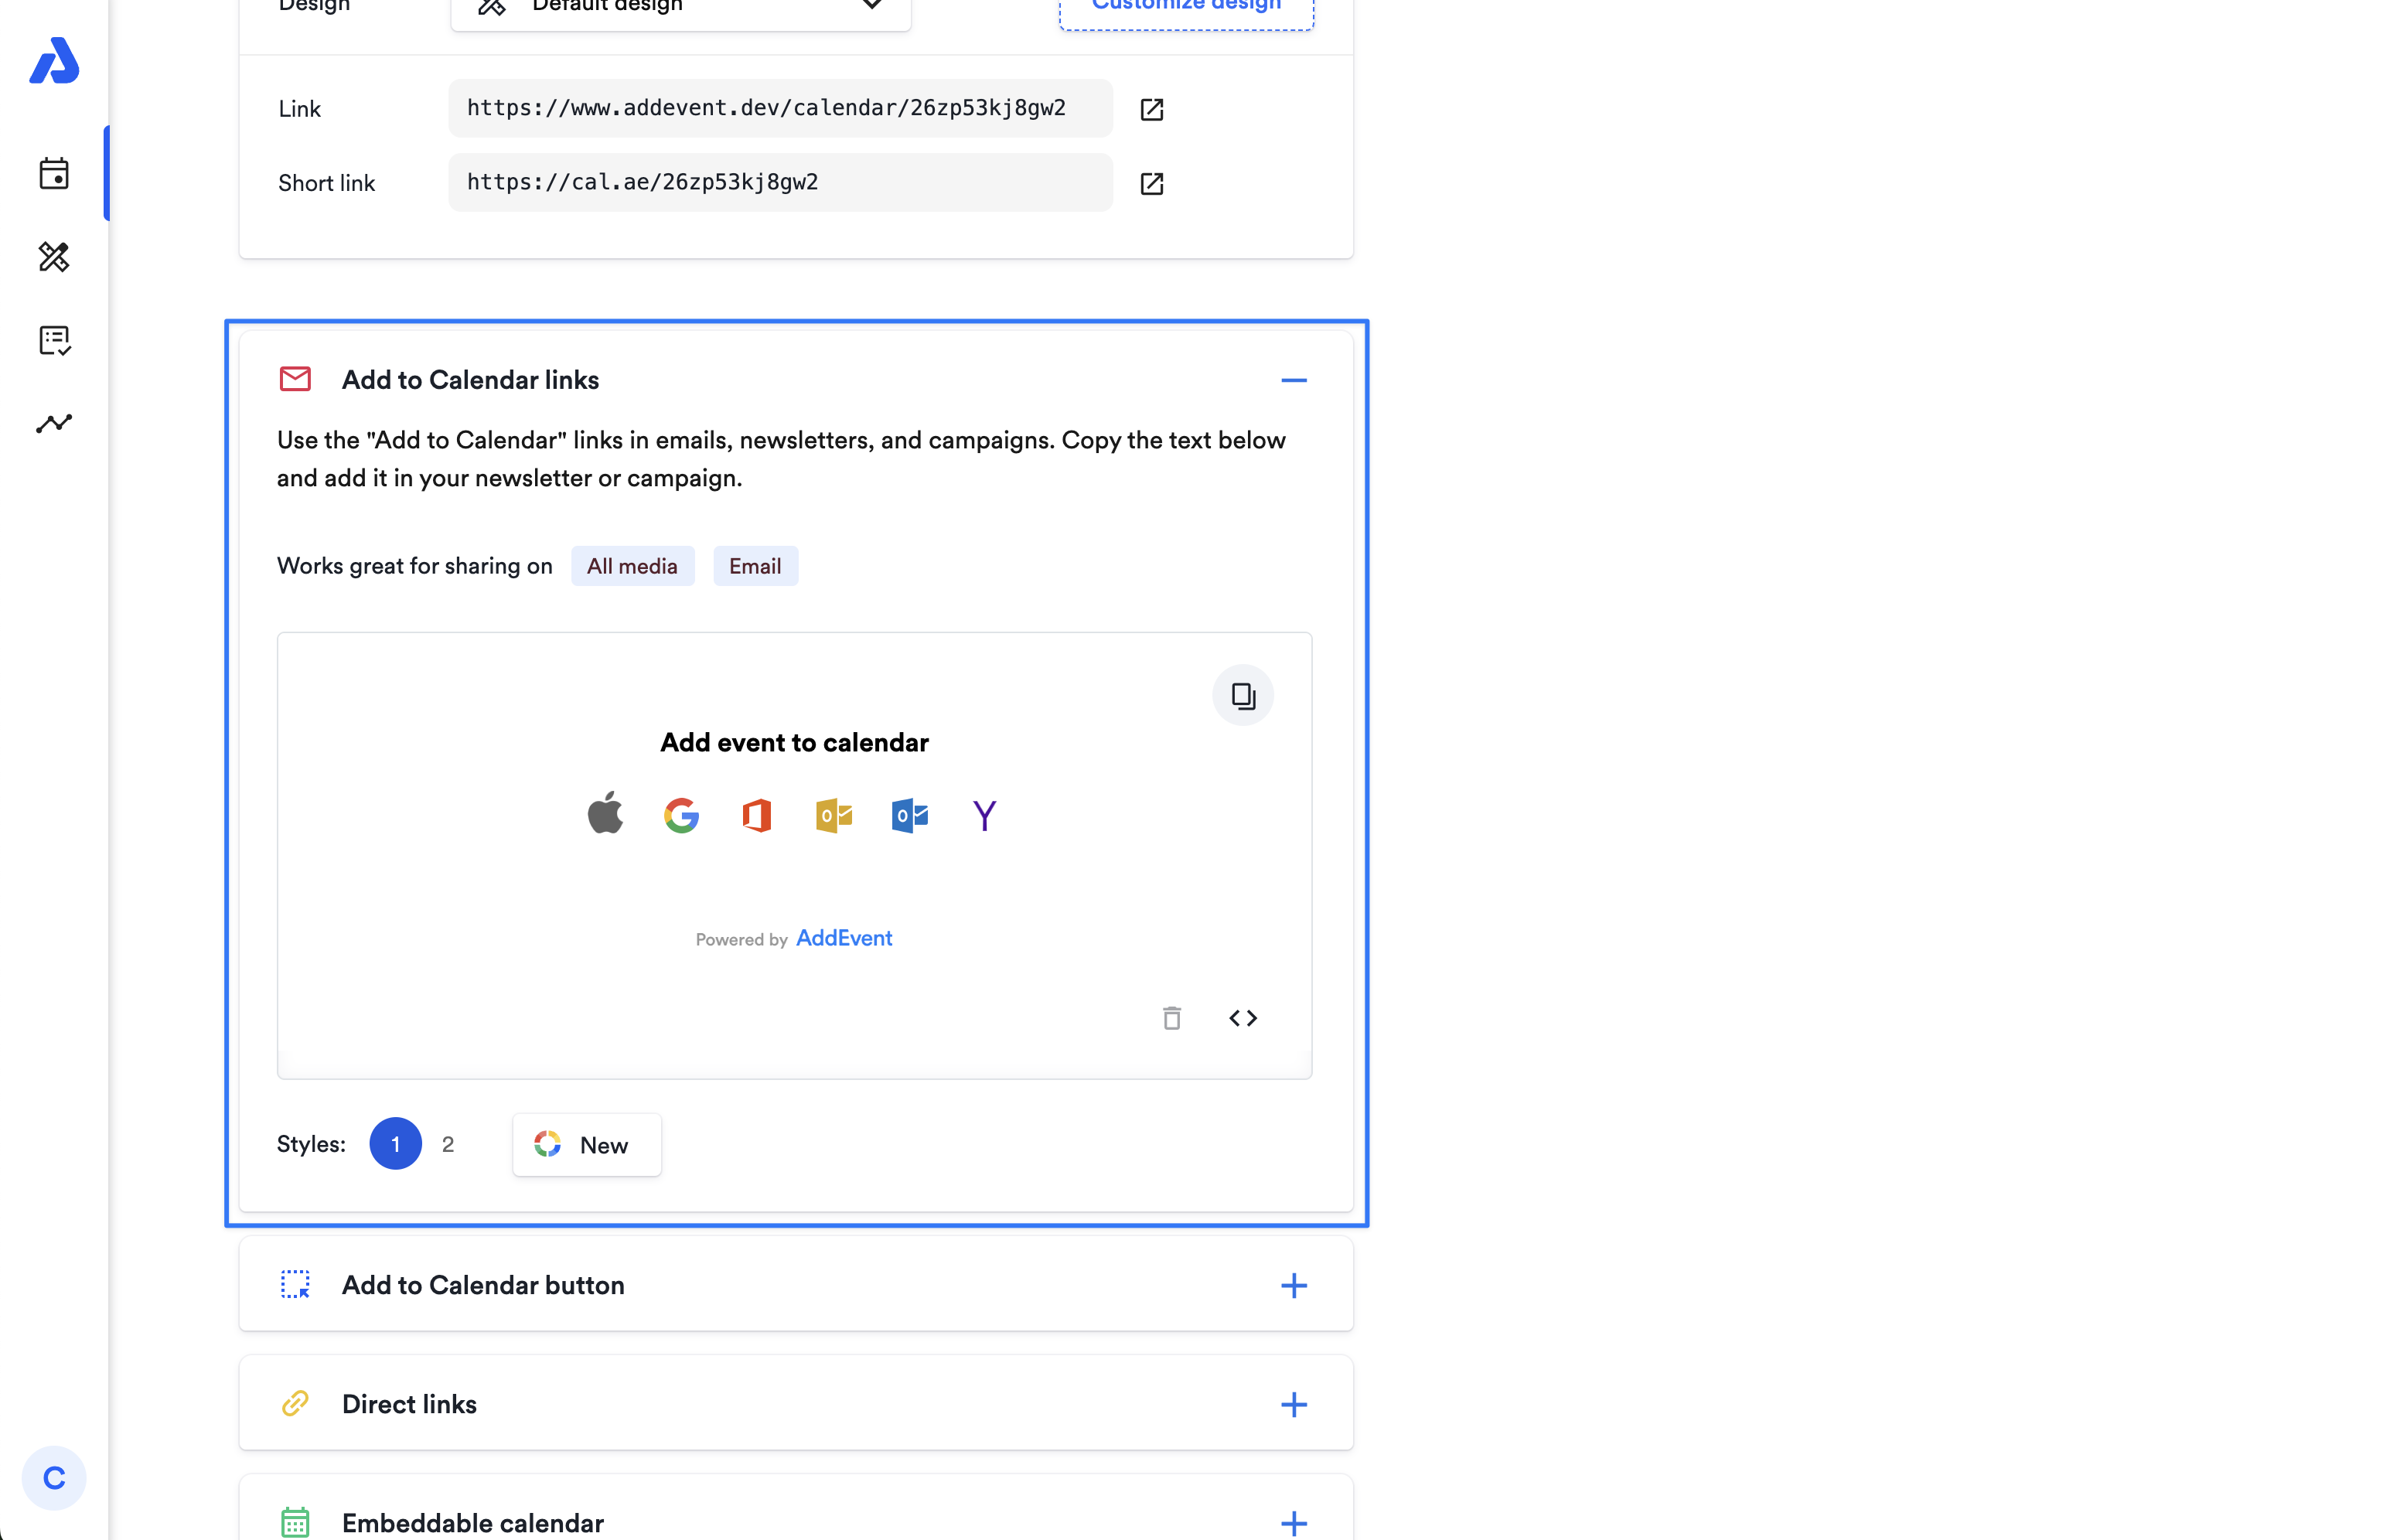Screen dimensions: 2383x1540
Task: Click the trash icon in preview
Action: 1171,1018
